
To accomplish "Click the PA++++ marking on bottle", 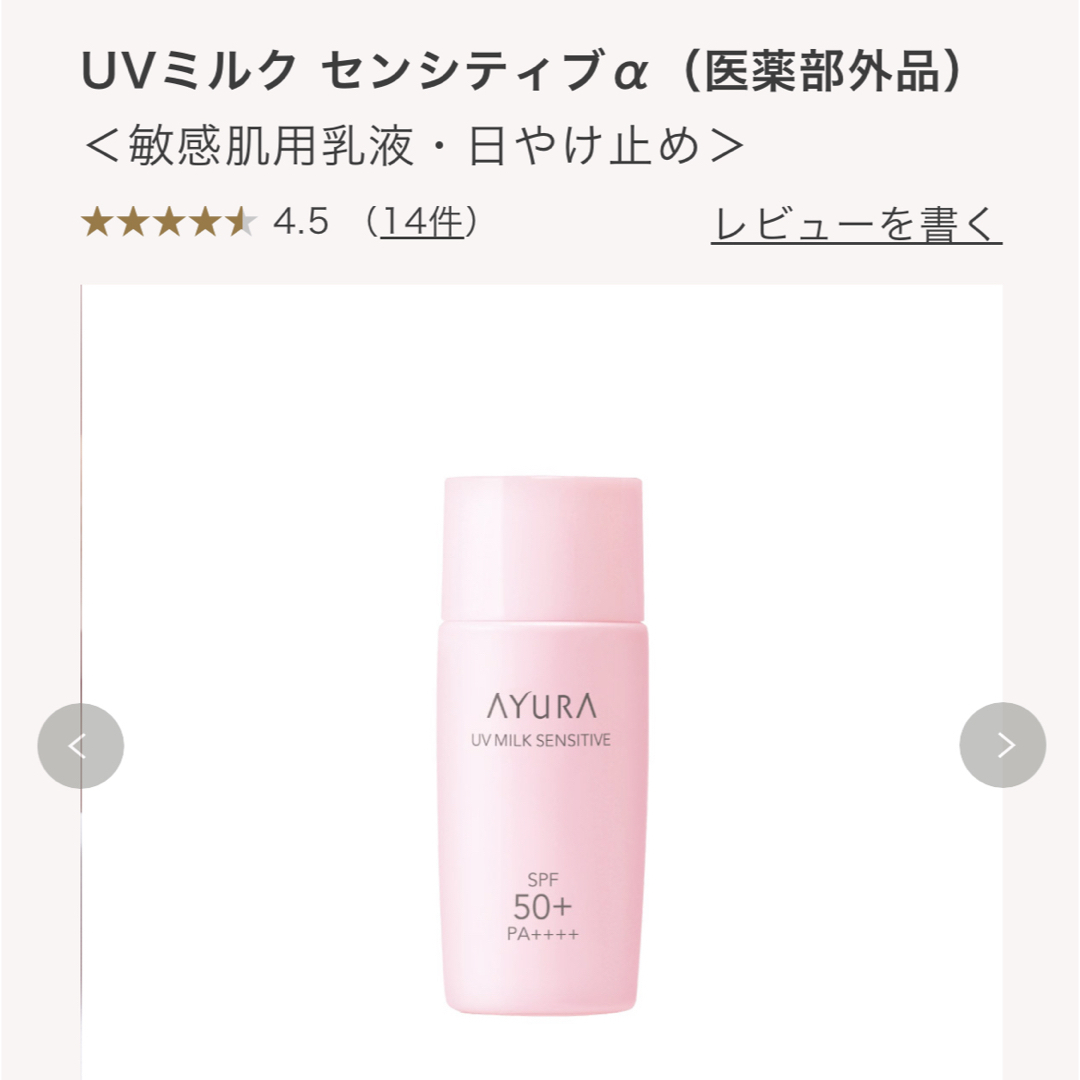I will click(543, 935).
